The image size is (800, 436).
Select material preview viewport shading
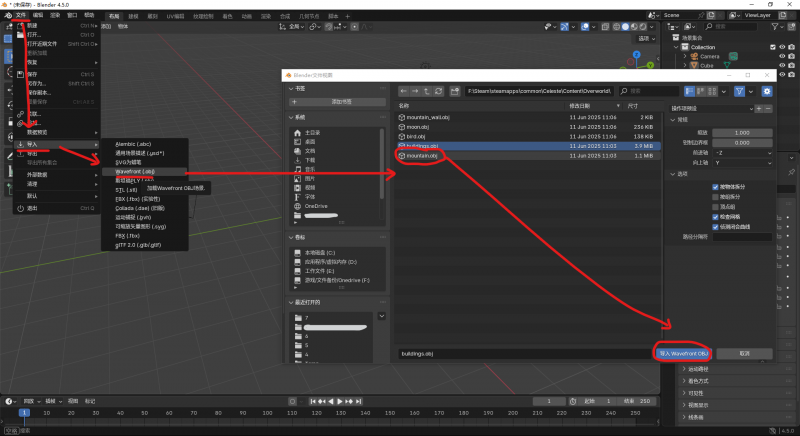coord(634,27)
